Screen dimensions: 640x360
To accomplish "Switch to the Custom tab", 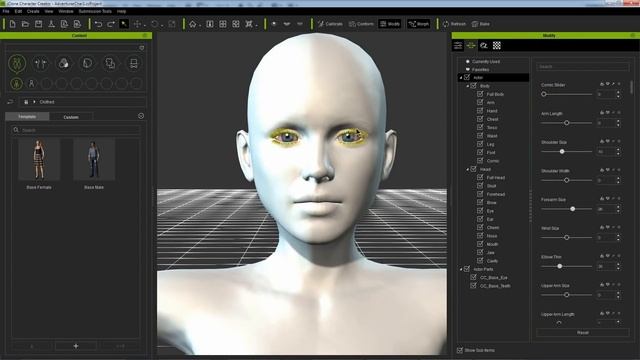I will [x=71, y=117].
